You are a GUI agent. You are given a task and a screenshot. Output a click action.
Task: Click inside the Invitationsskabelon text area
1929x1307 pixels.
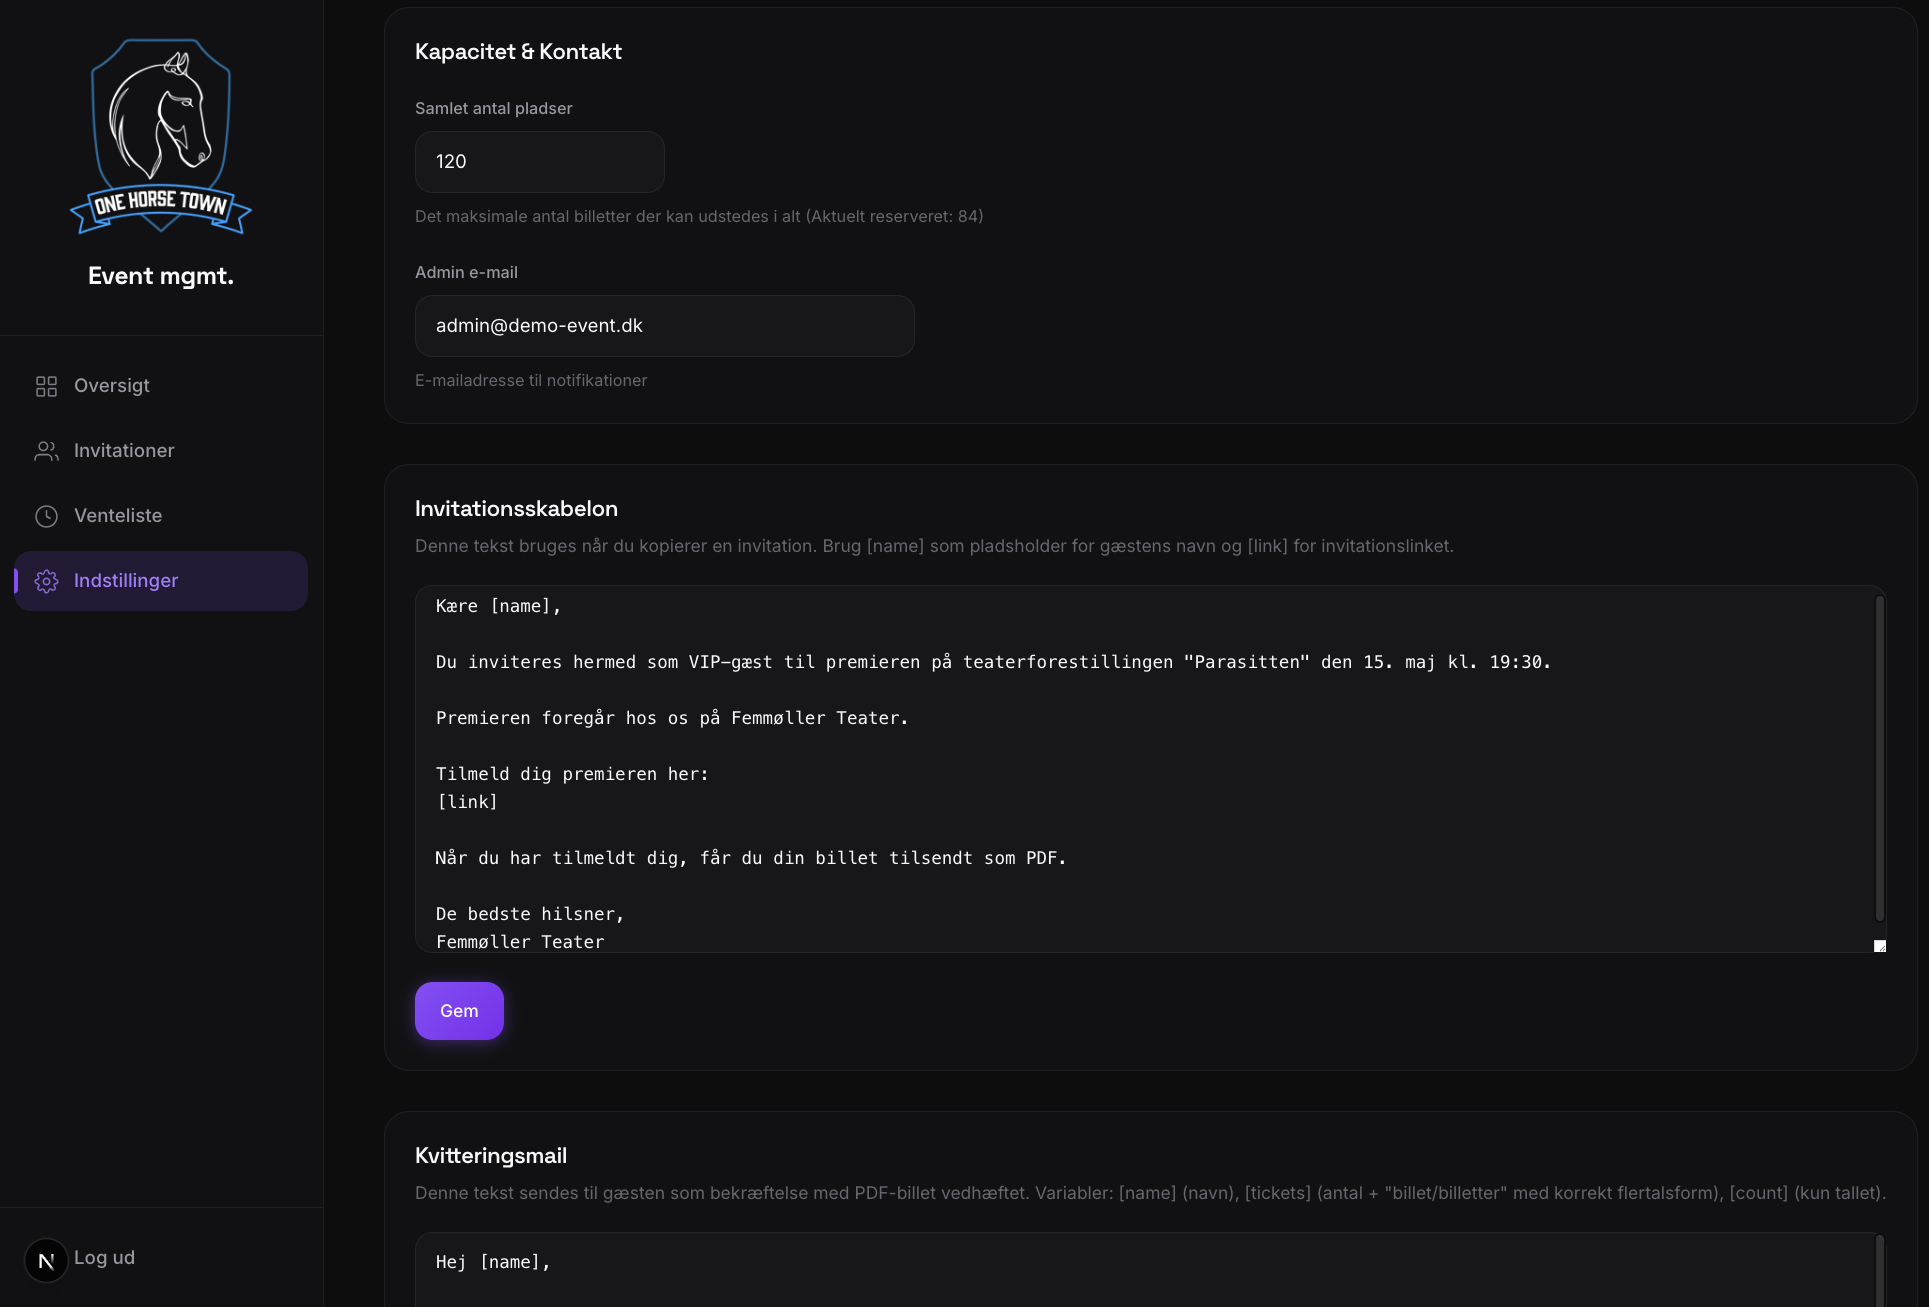tap(1145, 769)
